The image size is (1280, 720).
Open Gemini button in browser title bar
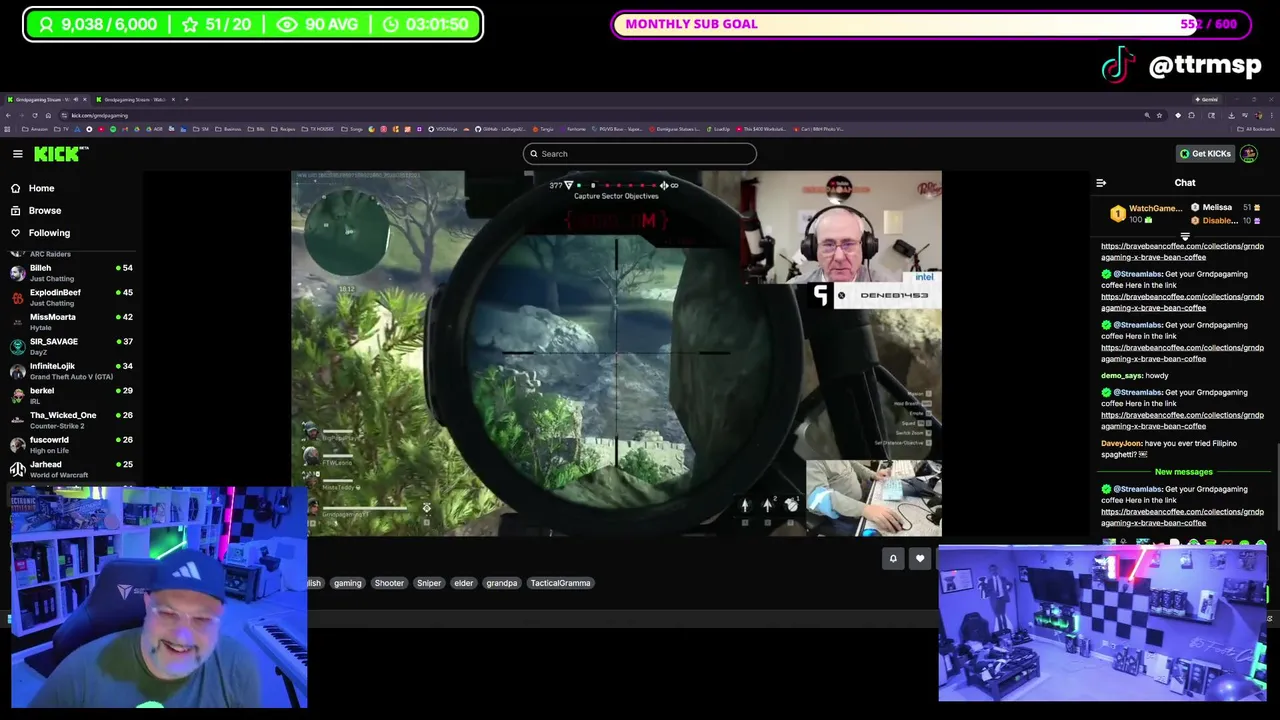click(x=1206, y=99)
